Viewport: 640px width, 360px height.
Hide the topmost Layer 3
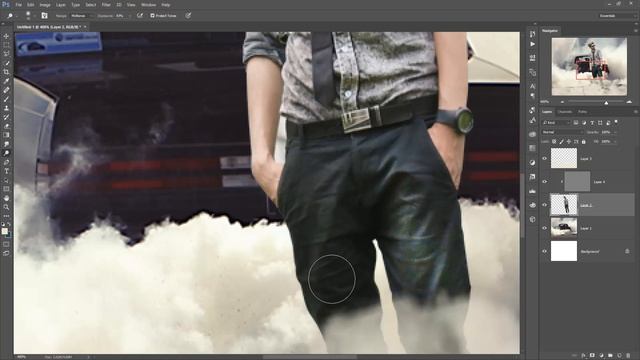click(x=544, y=158)
